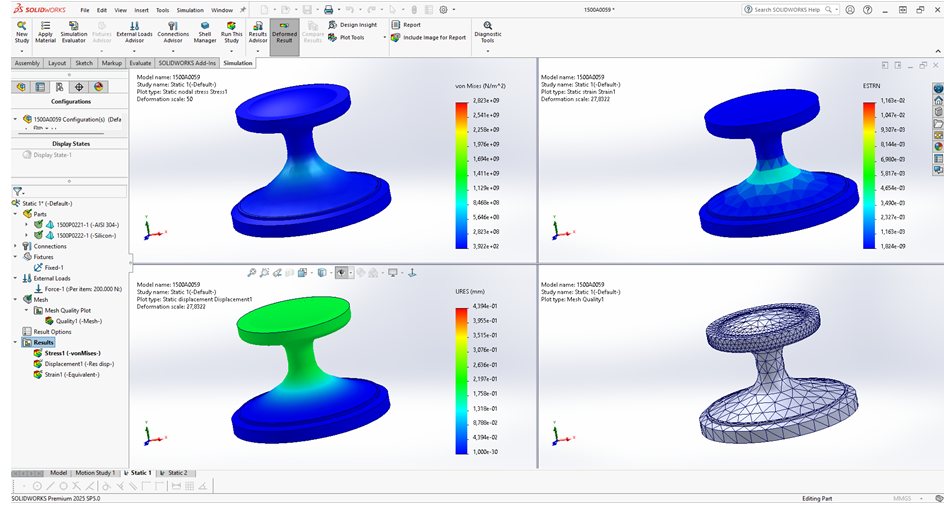Collapse the External Loads node
Viewport: 944px width, 505px height.
[x=16, y=279]
